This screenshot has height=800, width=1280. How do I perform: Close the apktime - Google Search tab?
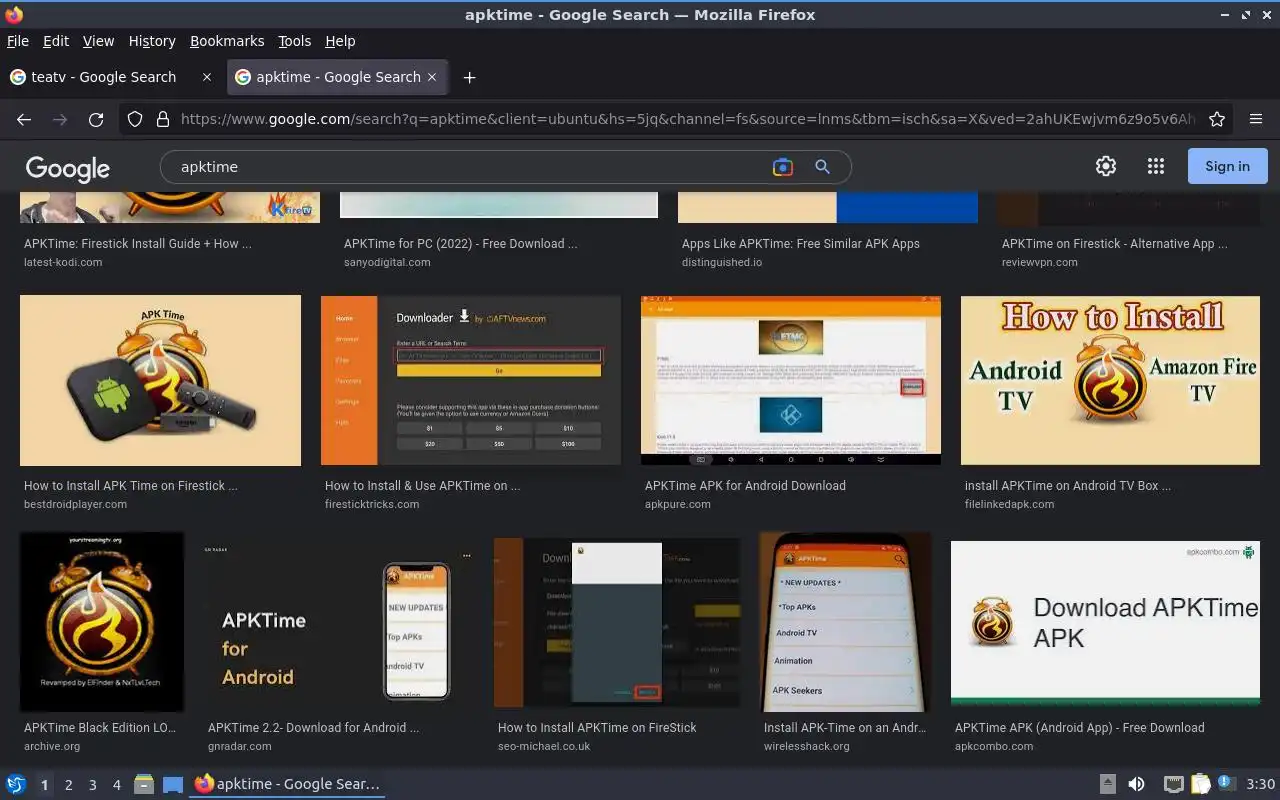coord(432,77)
